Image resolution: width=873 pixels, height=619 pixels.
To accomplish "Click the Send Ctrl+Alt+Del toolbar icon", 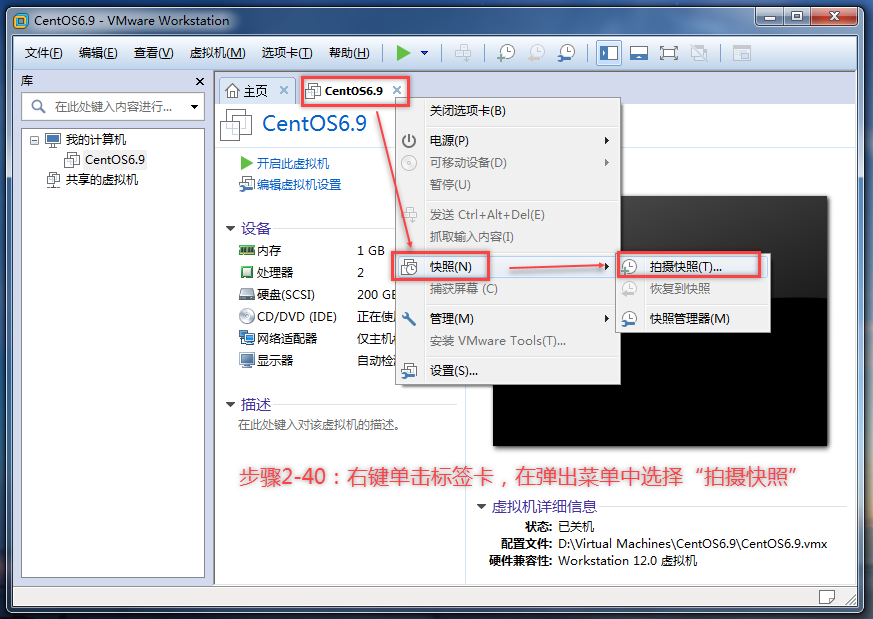I will pyautogui.click(x=463, y=53).
